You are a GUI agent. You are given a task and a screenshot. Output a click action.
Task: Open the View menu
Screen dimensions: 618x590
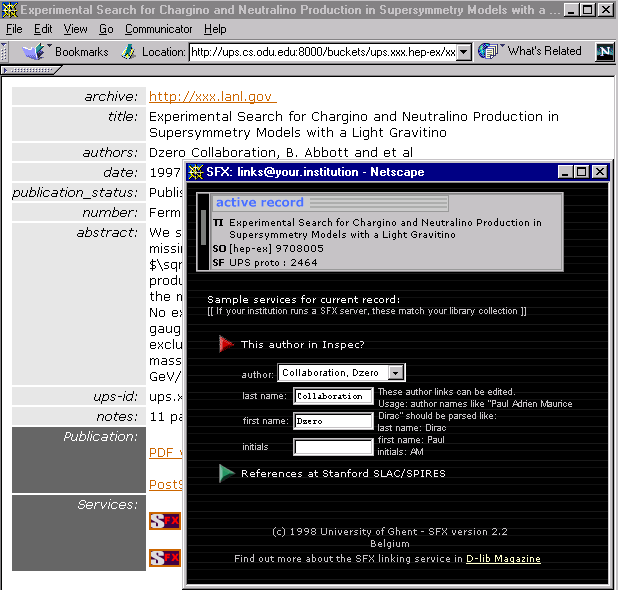pyautogui.click(x=75, y=29)
